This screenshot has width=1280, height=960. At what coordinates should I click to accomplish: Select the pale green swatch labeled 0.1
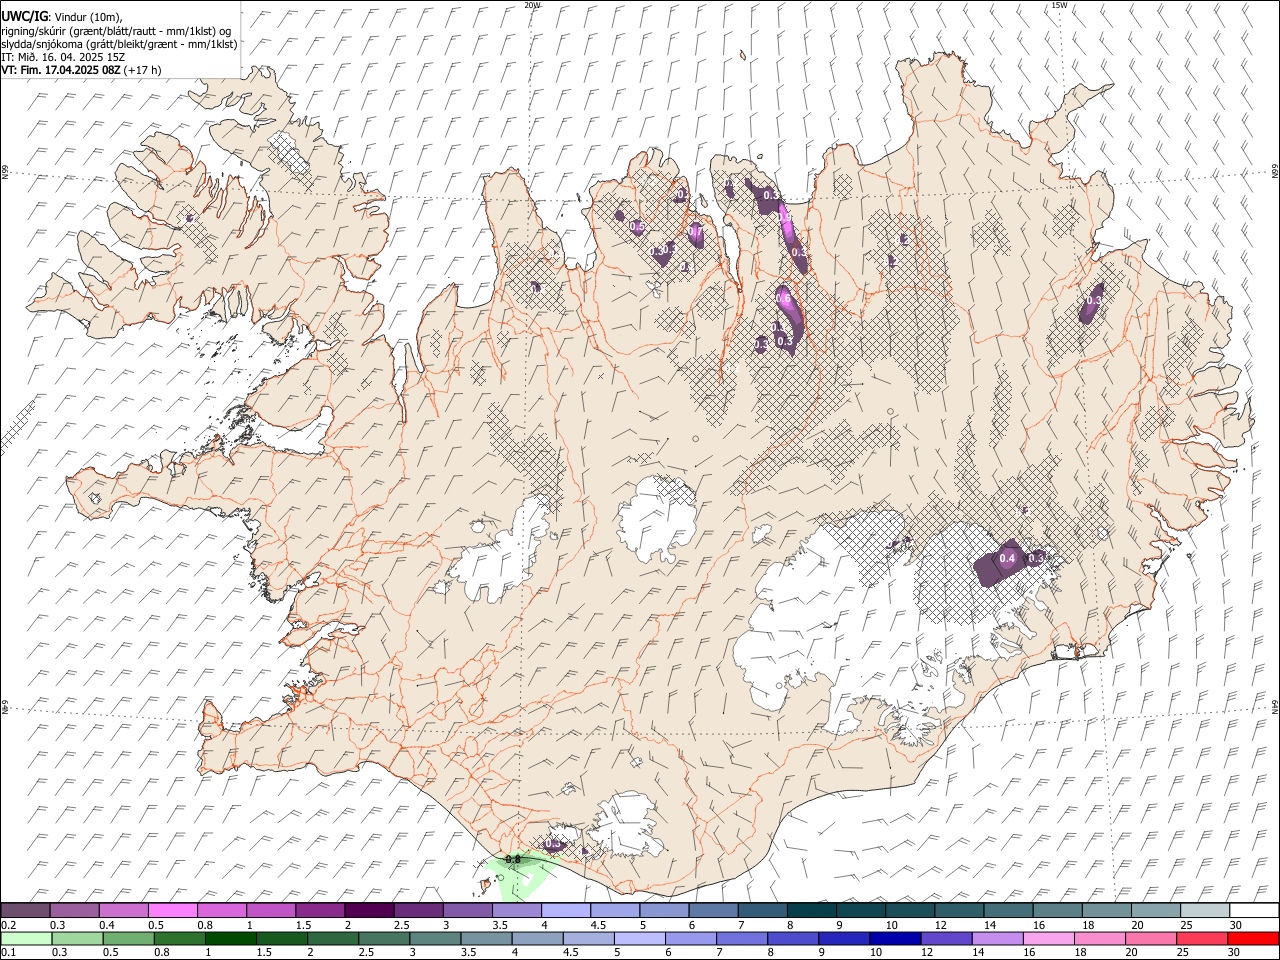coord(26,938)
